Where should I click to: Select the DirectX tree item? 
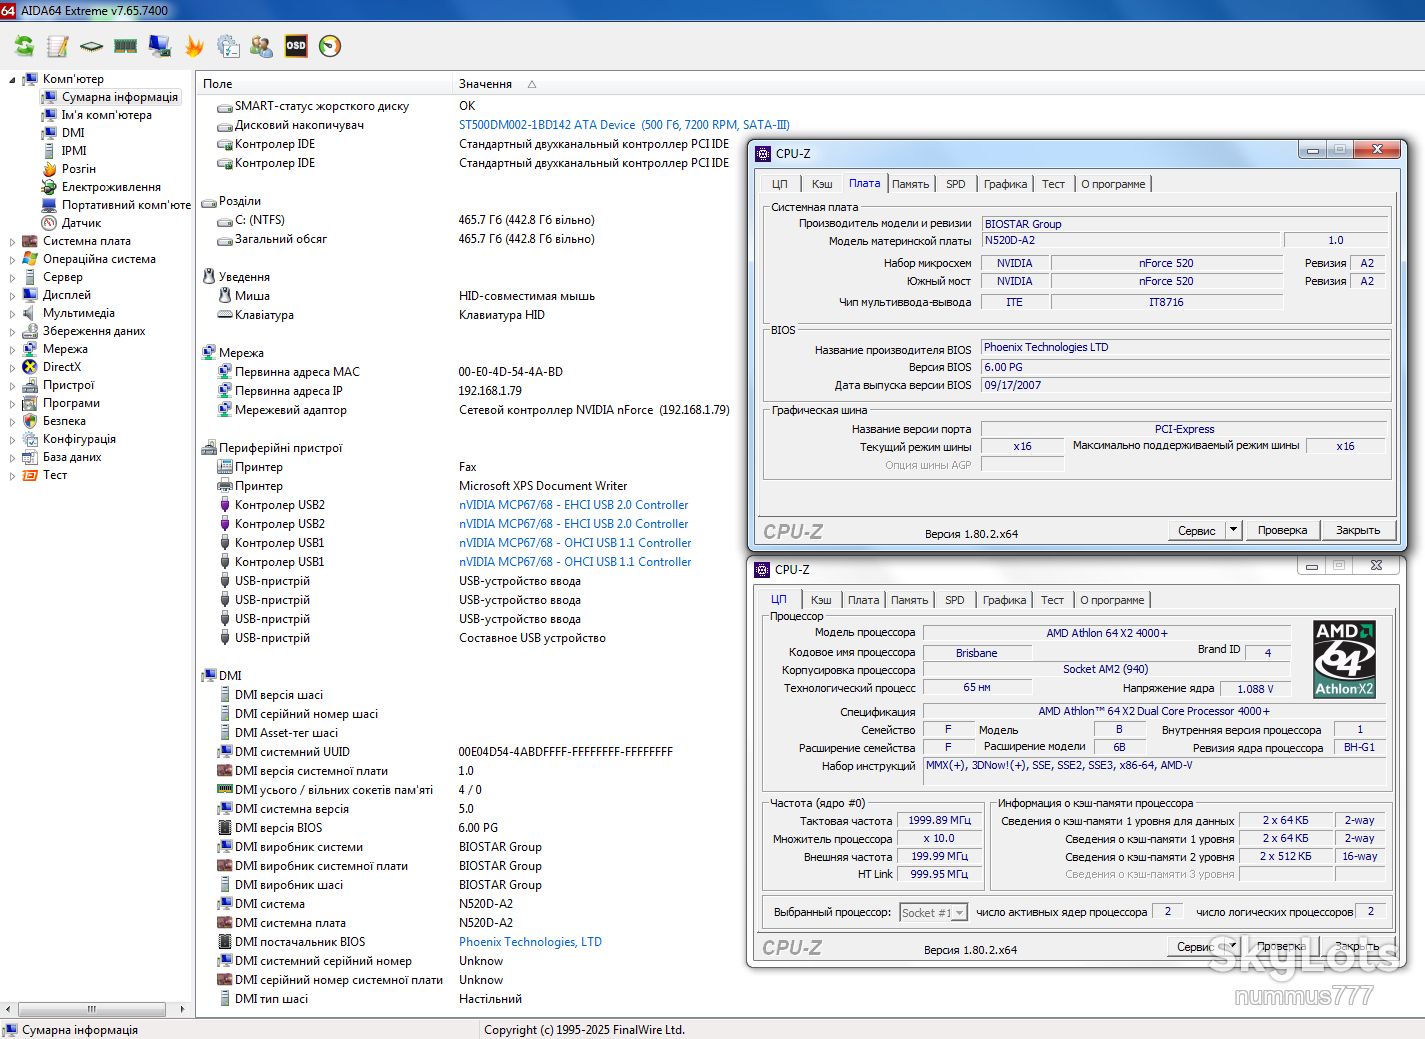click(61, 367)
